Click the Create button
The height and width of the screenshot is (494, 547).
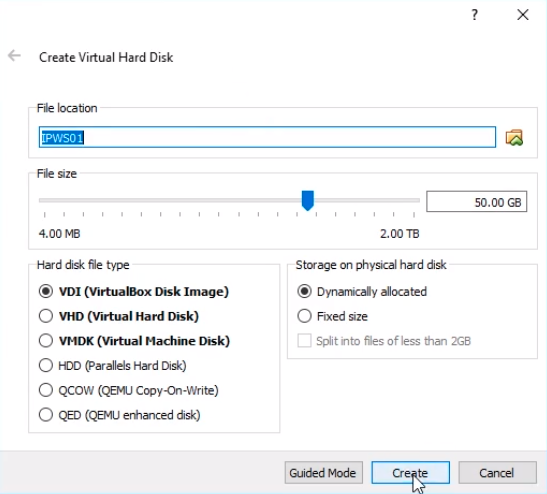point(410,473)
